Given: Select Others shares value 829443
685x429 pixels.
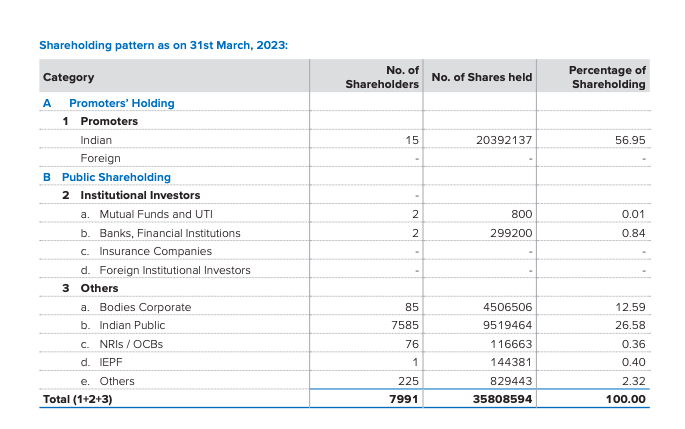Looking at the screenshot, I should coord(511,381).
